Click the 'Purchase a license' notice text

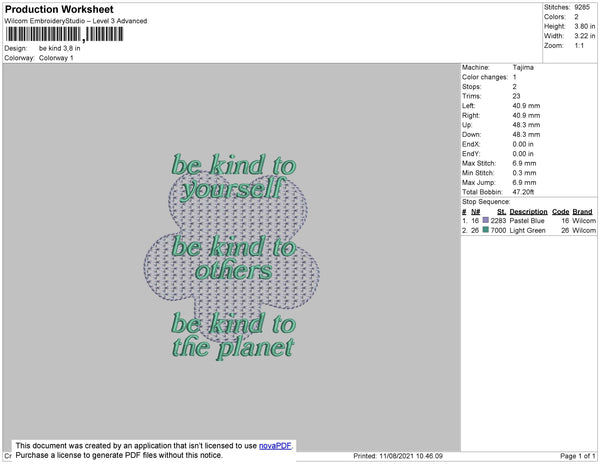coord(119,455)
